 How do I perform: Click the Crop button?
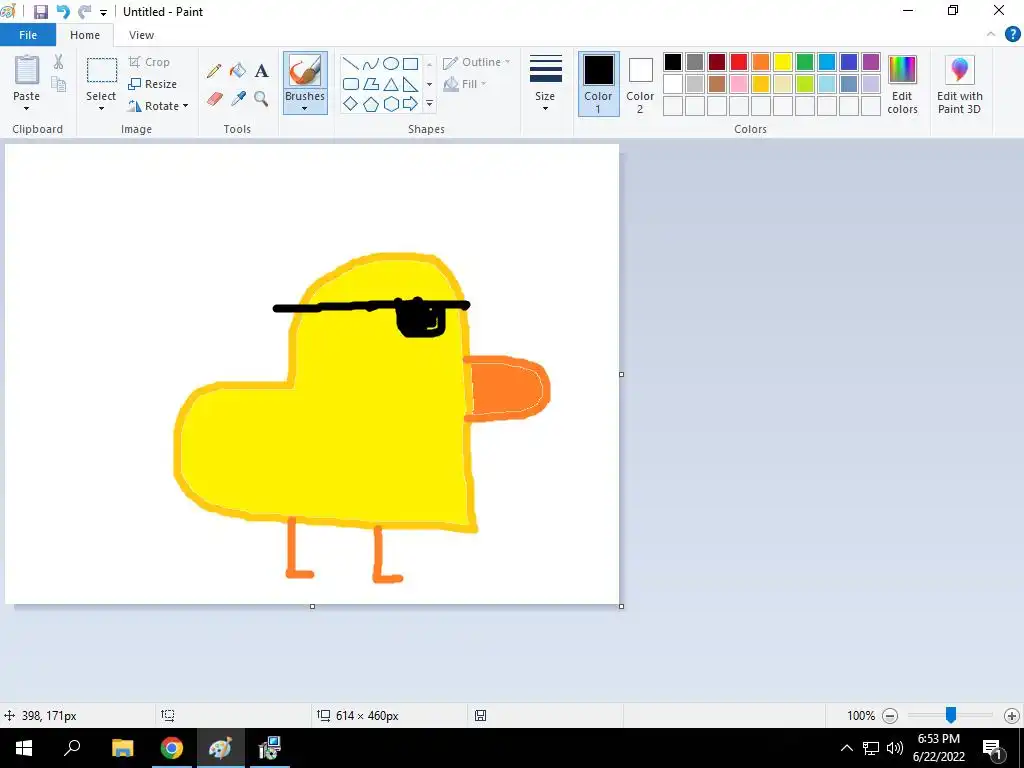tap(149, 62)
